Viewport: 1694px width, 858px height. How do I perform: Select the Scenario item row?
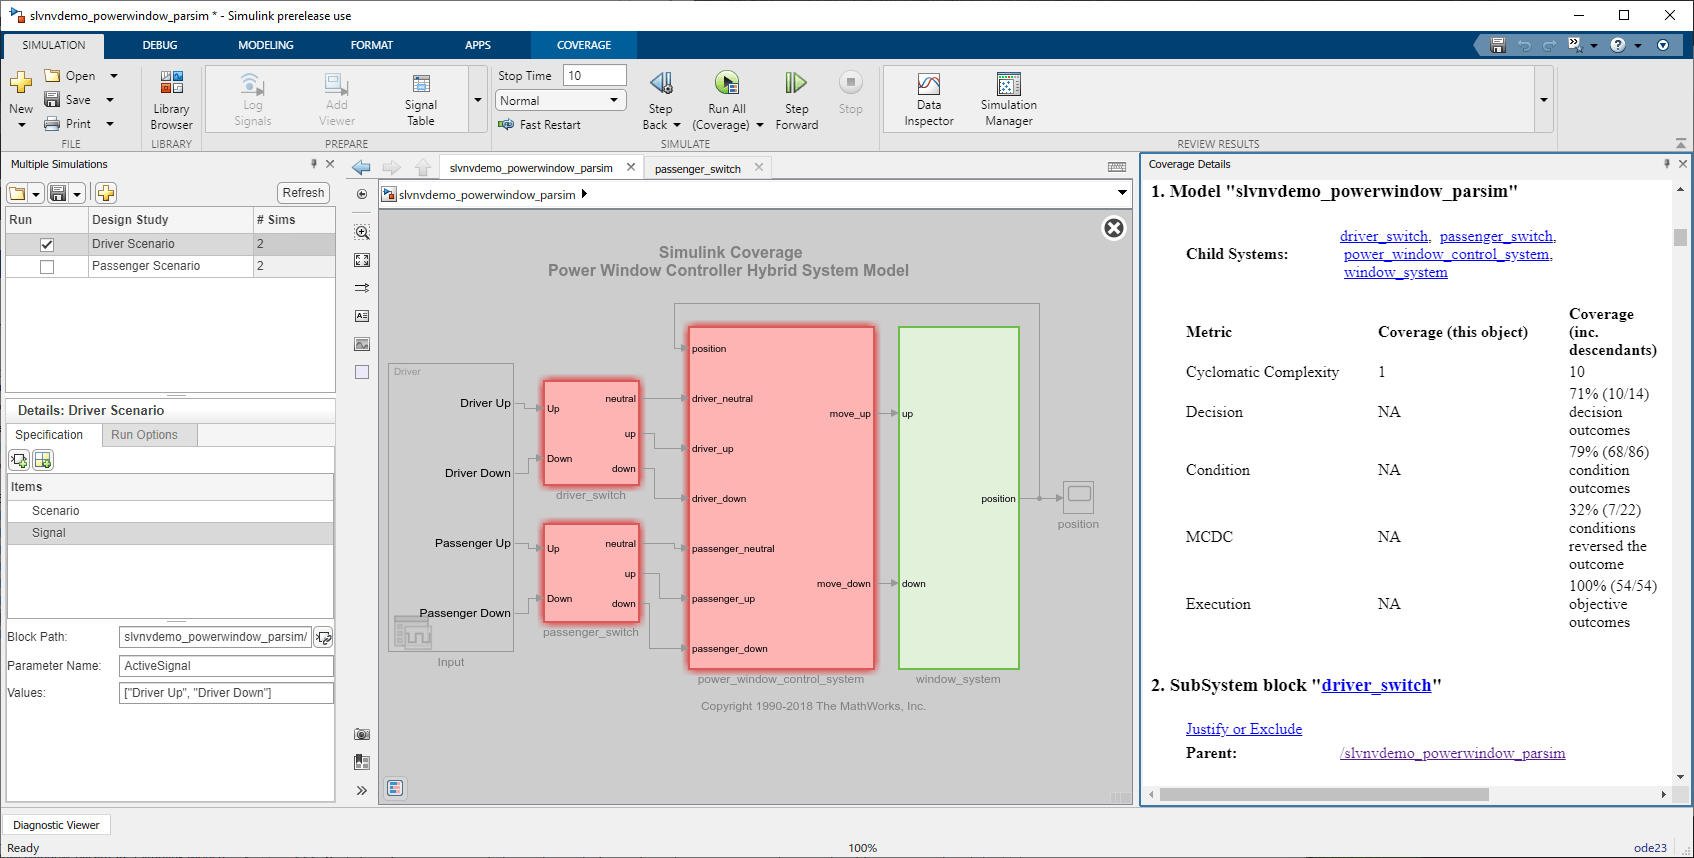click(170, 511)
